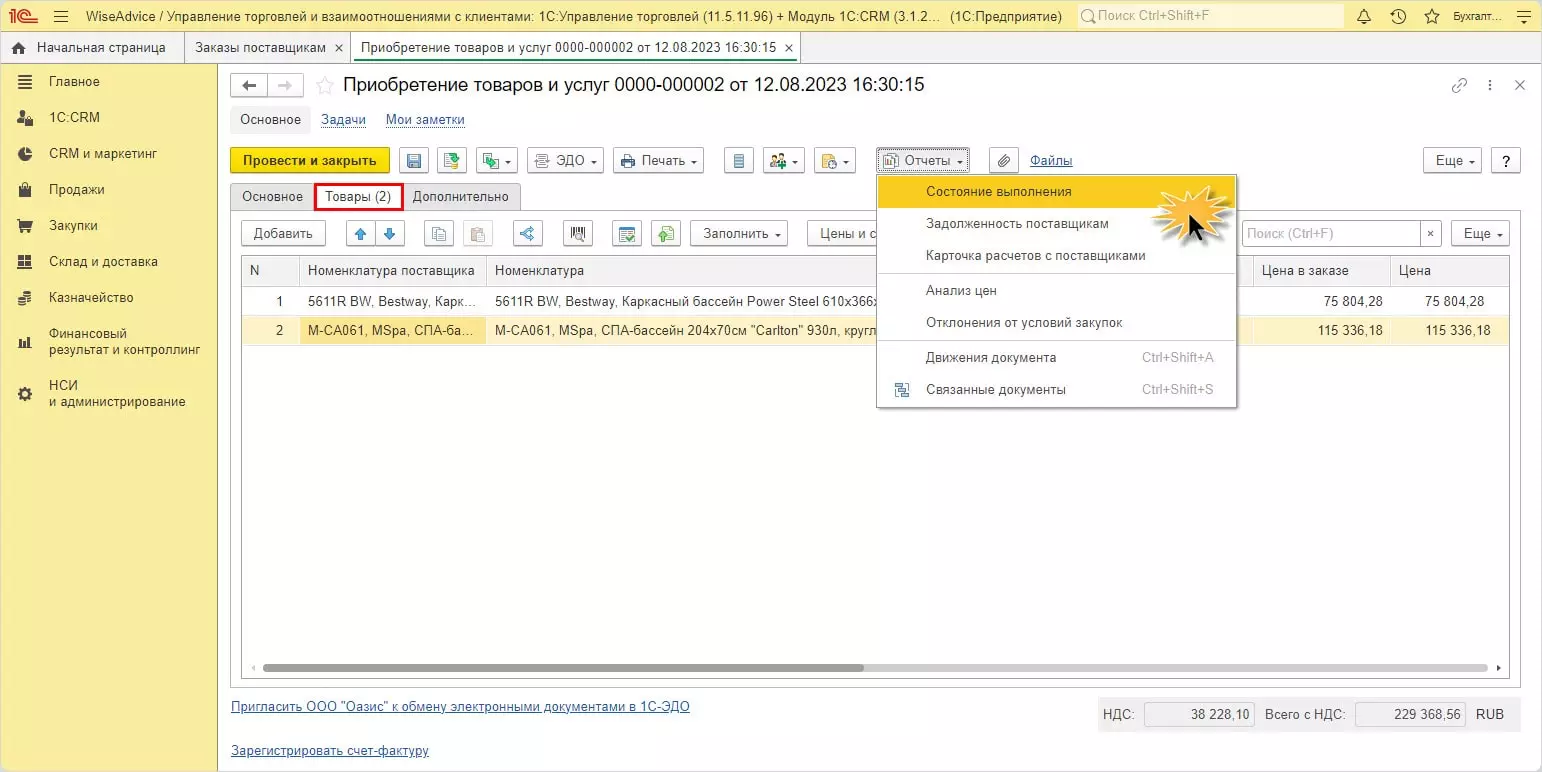The height and width of the screenshot is (772, 1542).
Task: Move row up with blue up arrow
Action: coord(361,234)
